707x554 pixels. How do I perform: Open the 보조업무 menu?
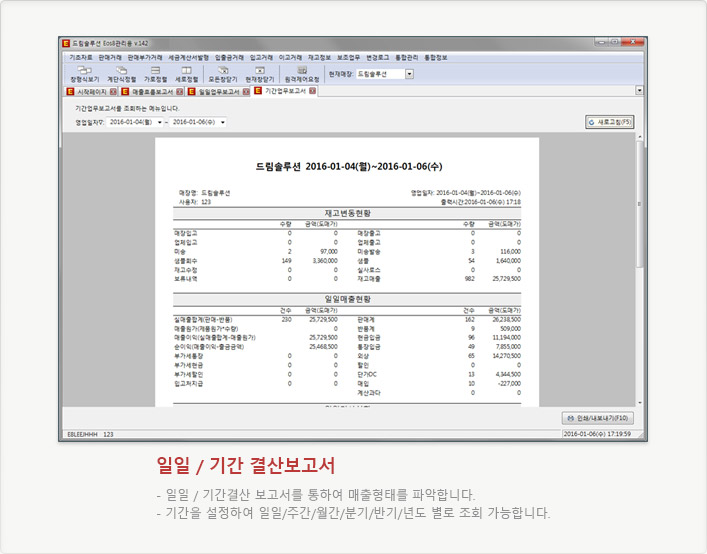click(x=349, y=58)
